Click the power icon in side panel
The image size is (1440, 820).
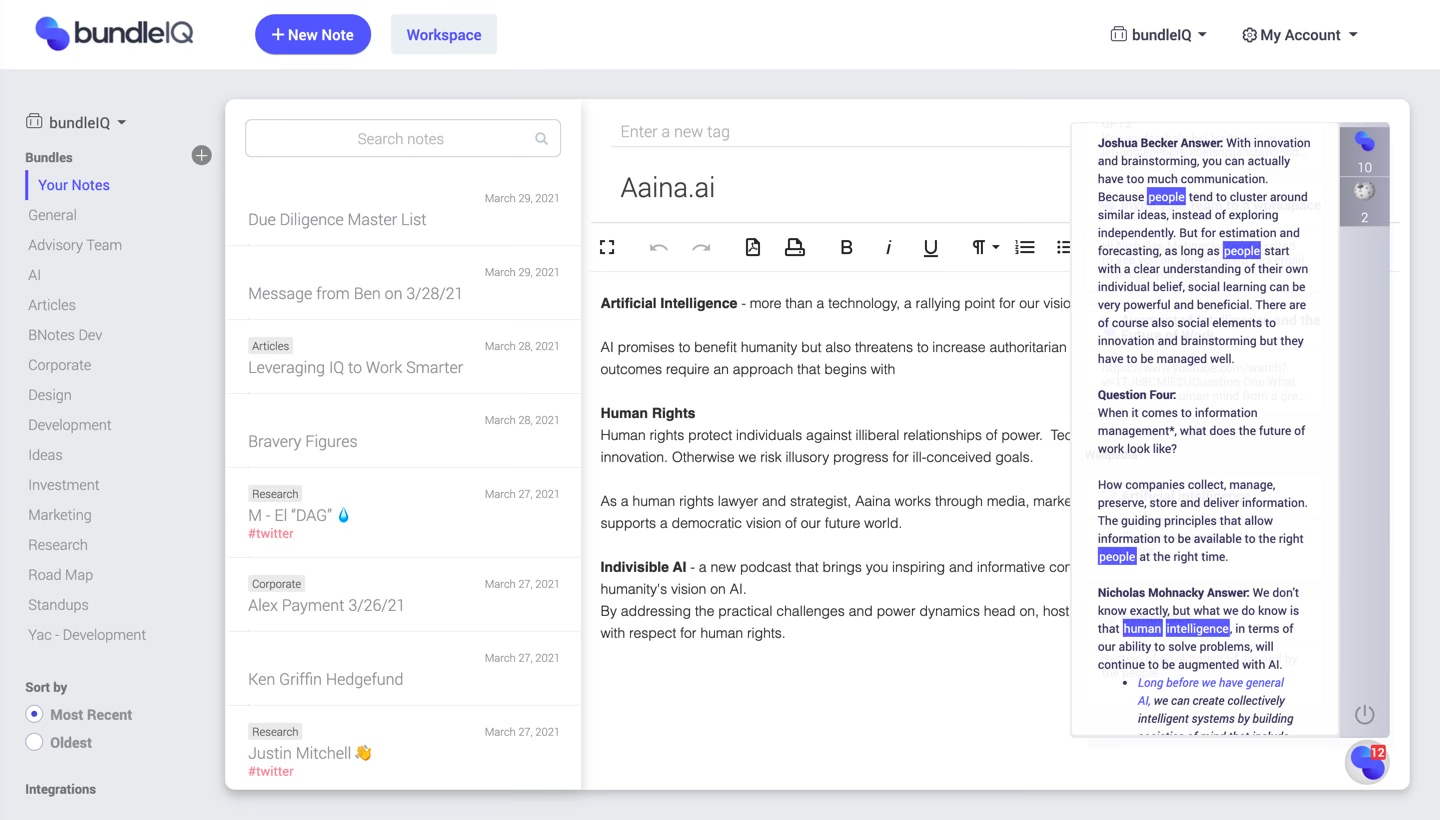coord(1365,714)
